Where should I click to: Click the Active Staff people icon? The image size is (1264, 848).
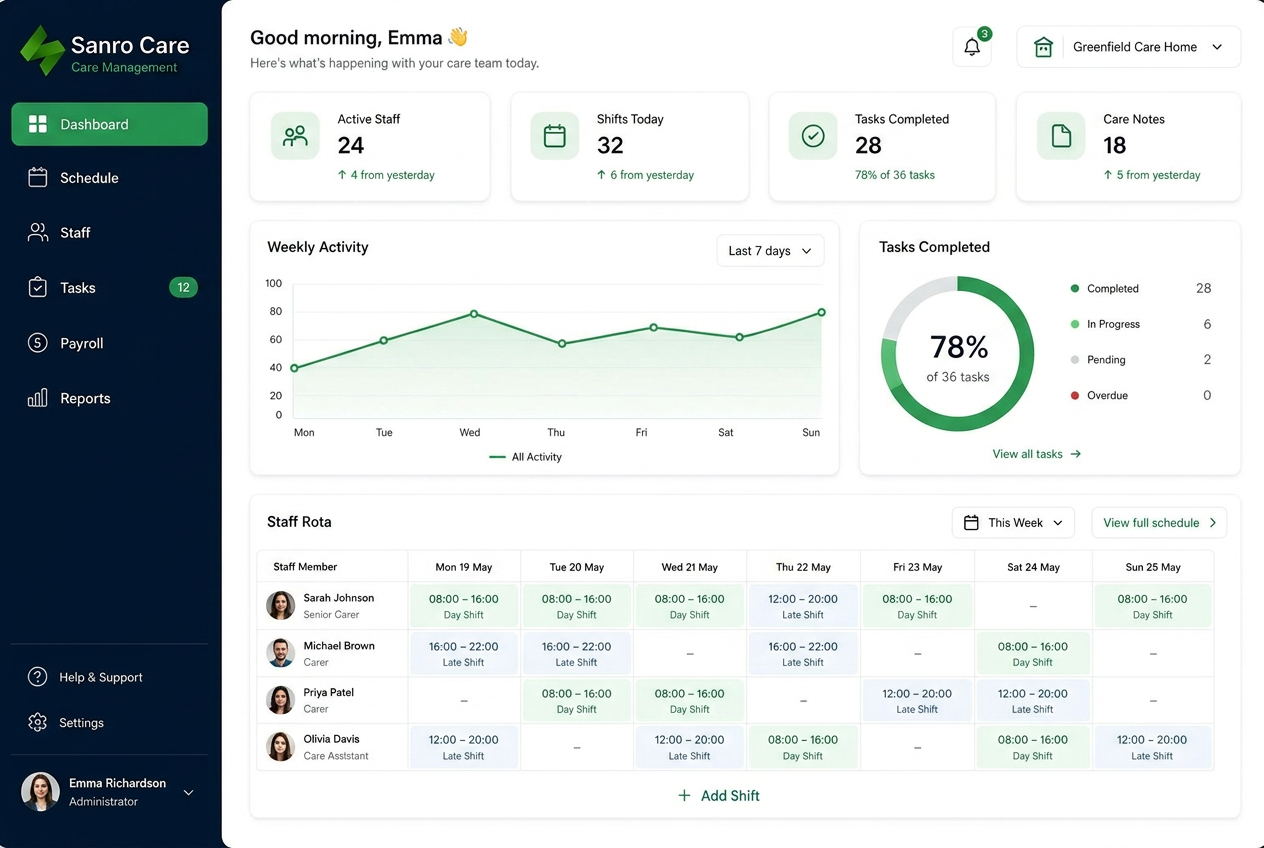click(x=295, y=136)
